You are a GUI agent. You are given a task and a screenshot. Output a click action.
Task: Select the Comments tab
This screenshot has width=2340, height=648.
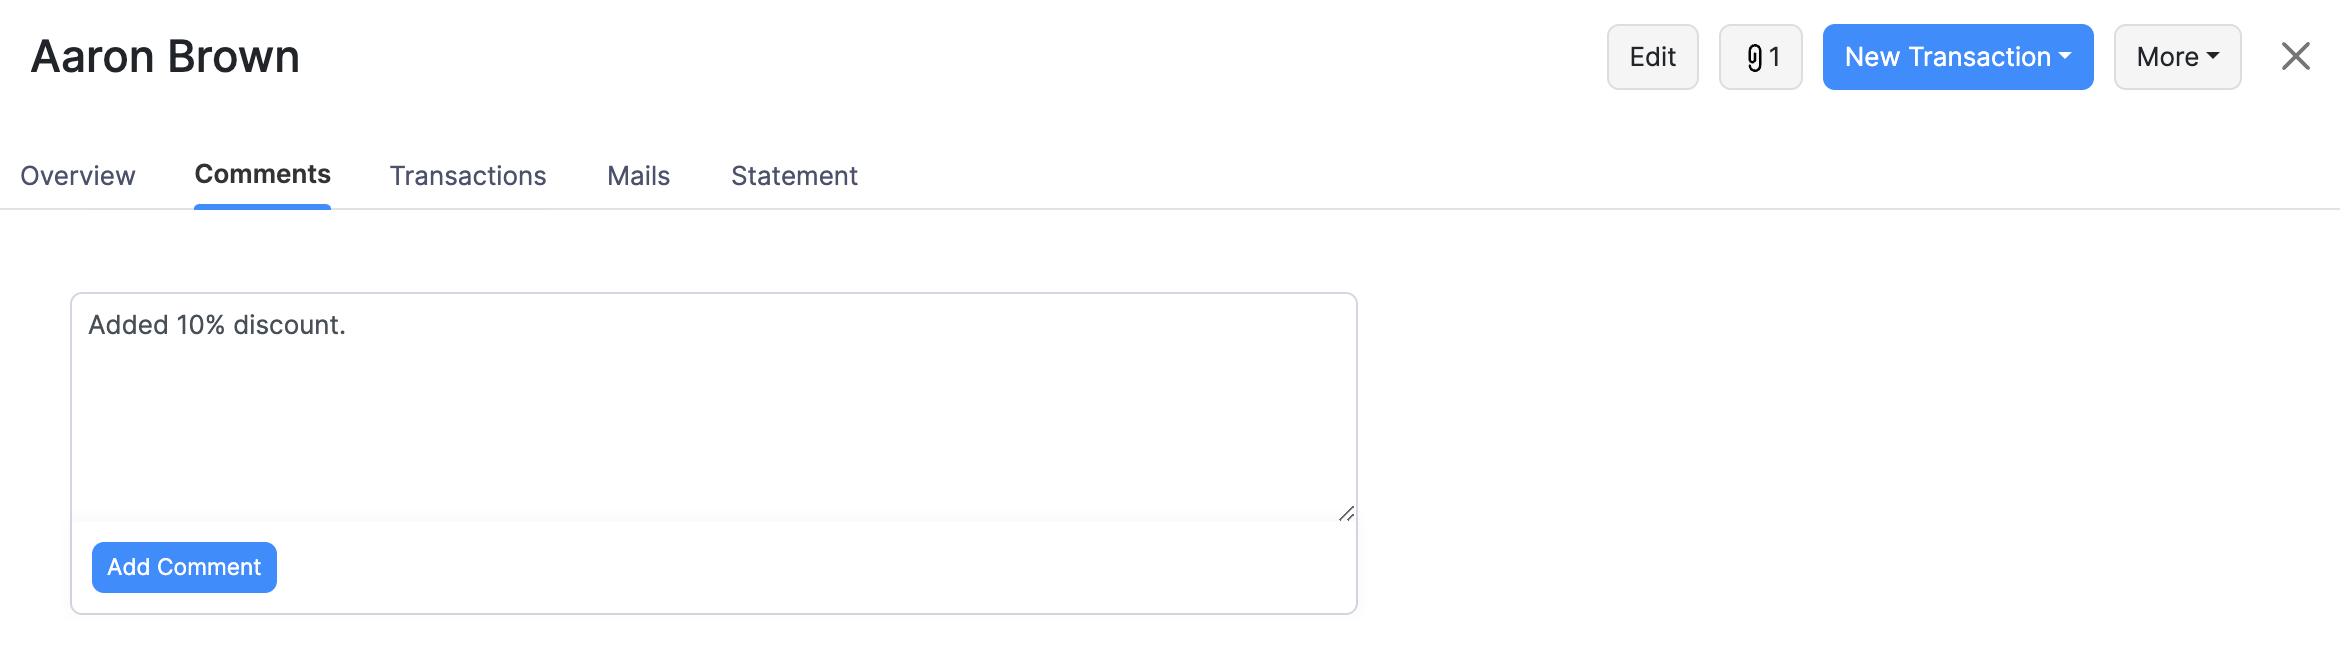point(262,174)
